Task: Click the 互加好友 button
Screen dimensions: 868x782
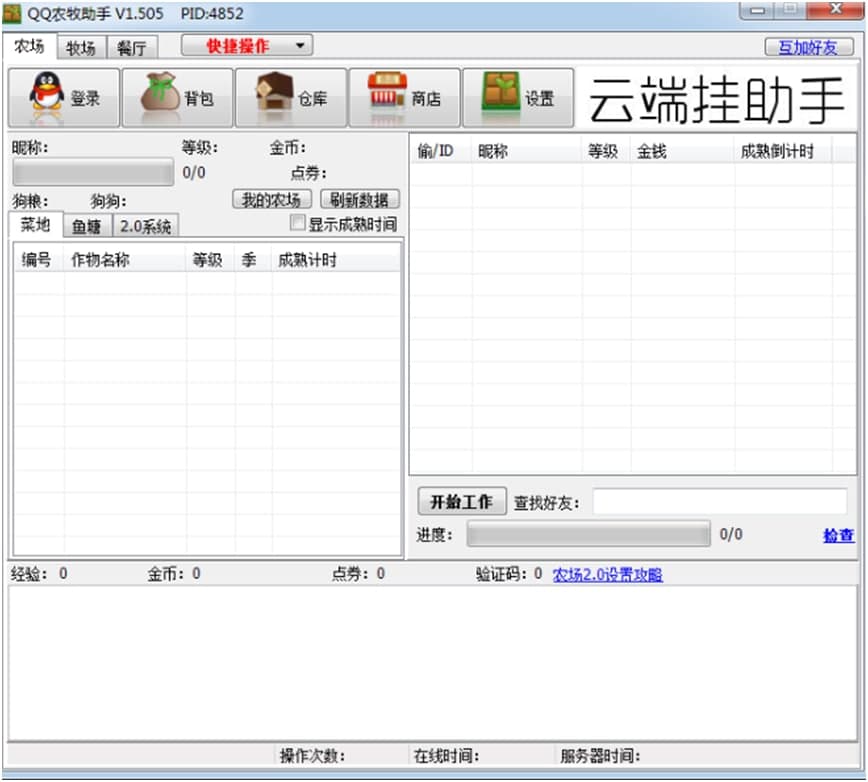Action: [x=808, y=47]
